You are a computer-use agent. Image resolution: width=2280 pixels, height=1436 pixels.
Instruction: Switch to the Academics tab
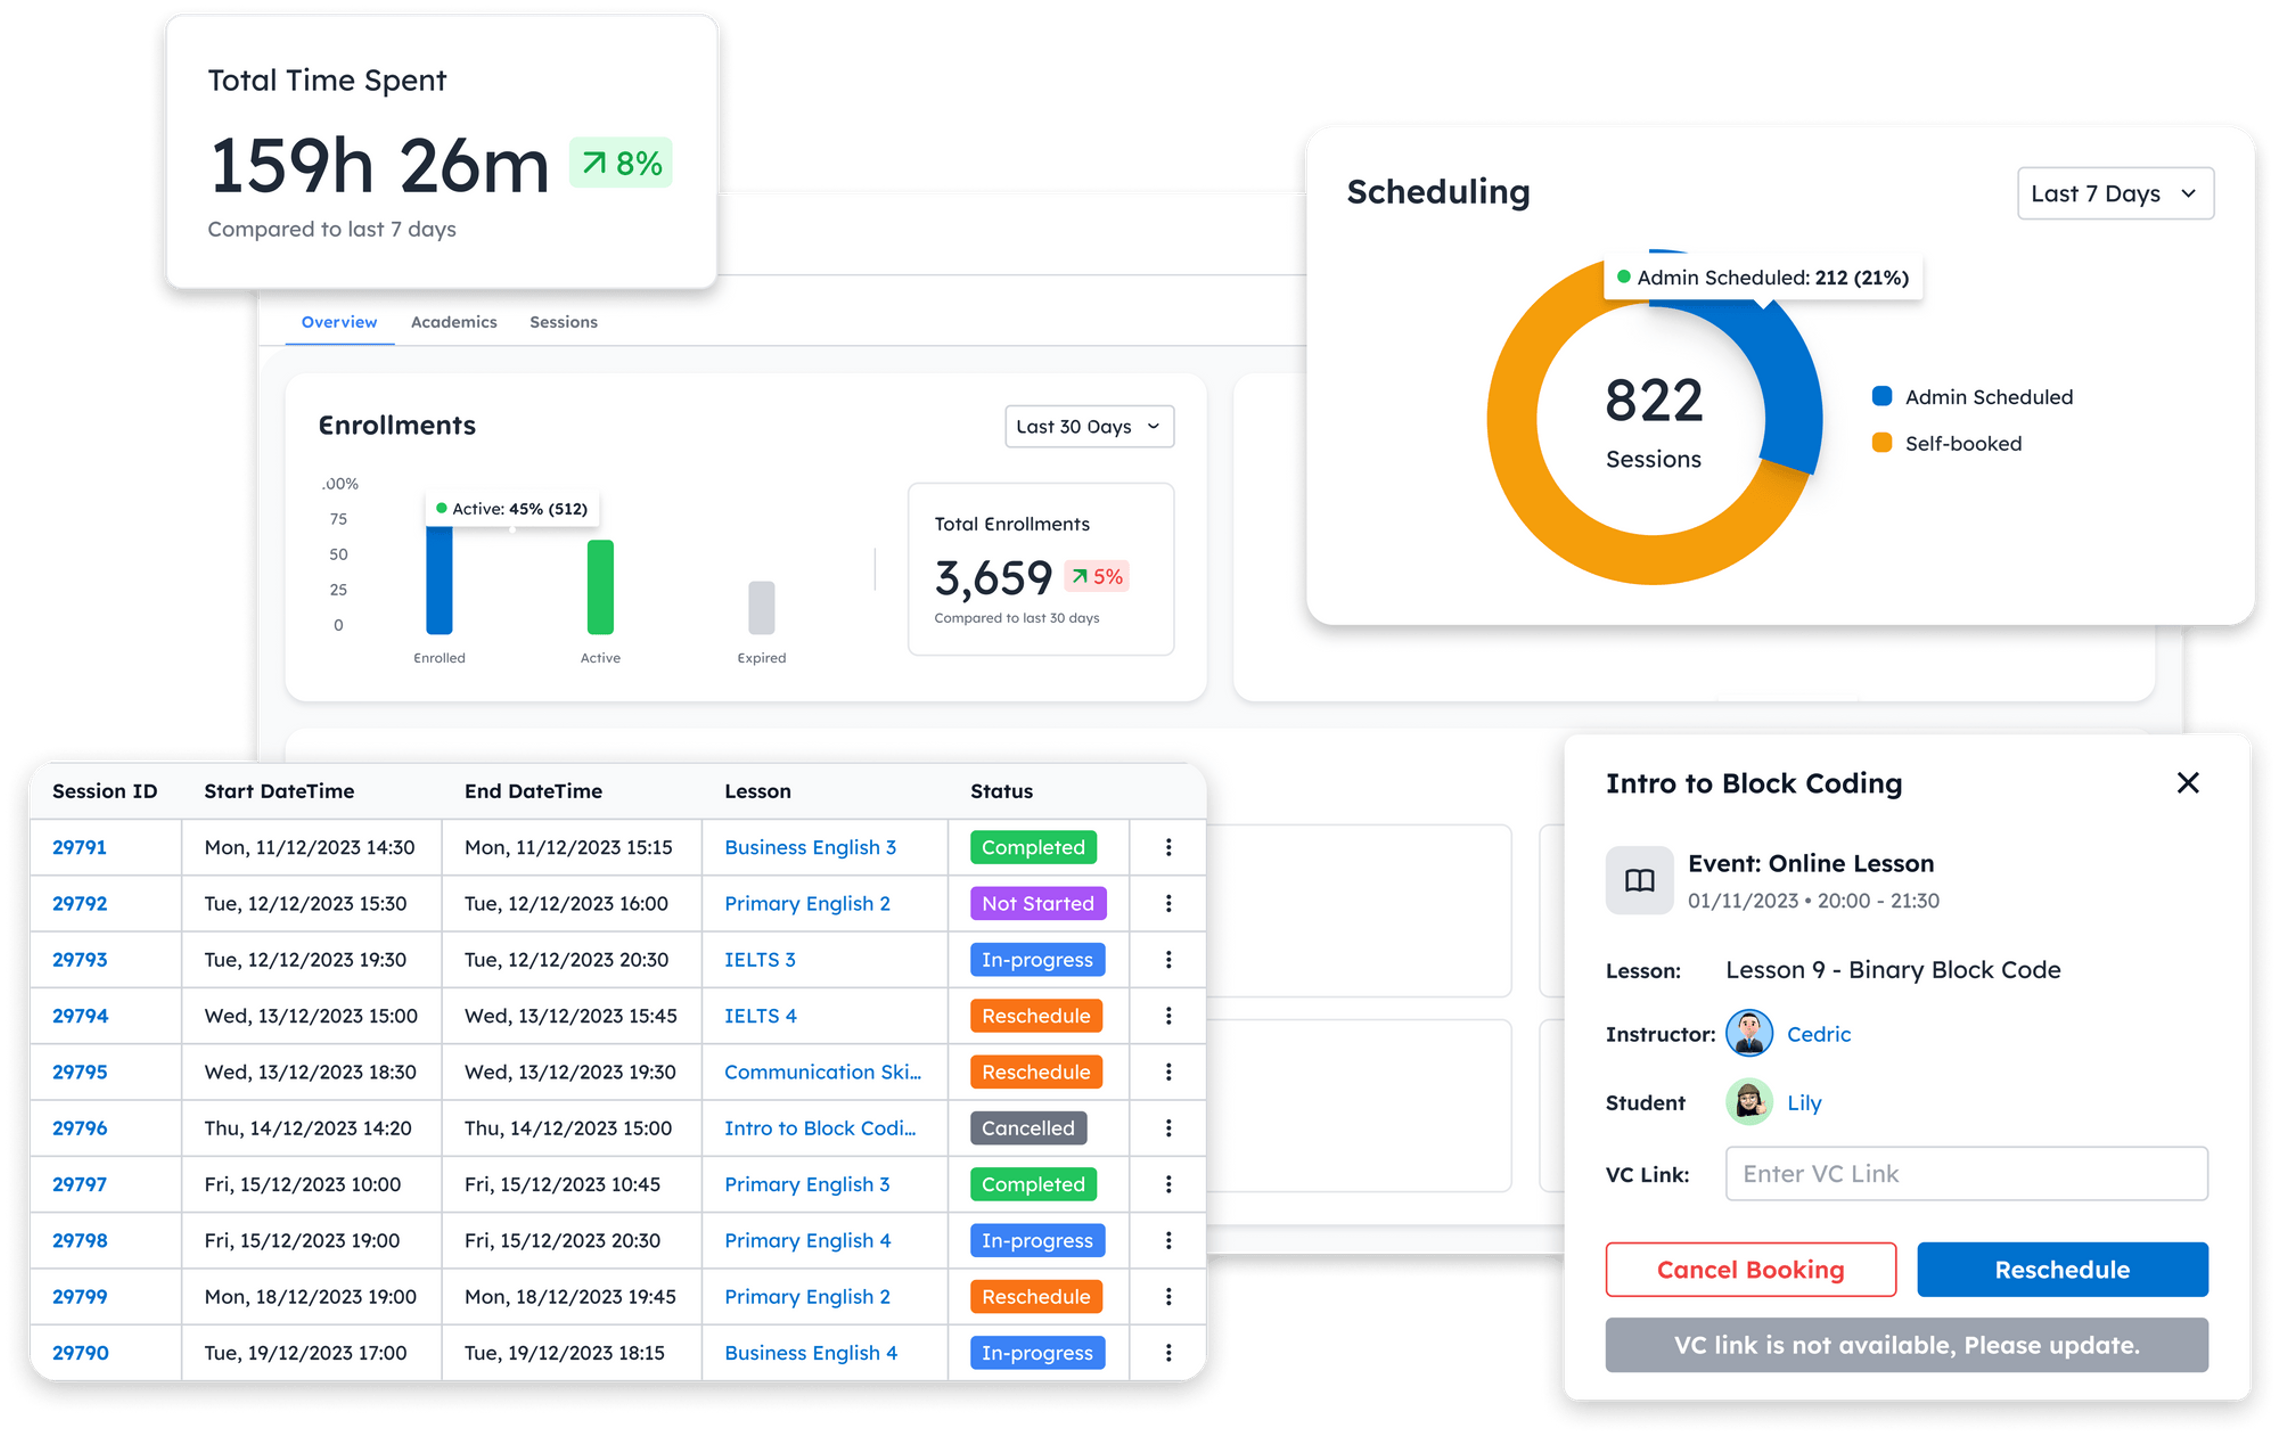(453, 322)
